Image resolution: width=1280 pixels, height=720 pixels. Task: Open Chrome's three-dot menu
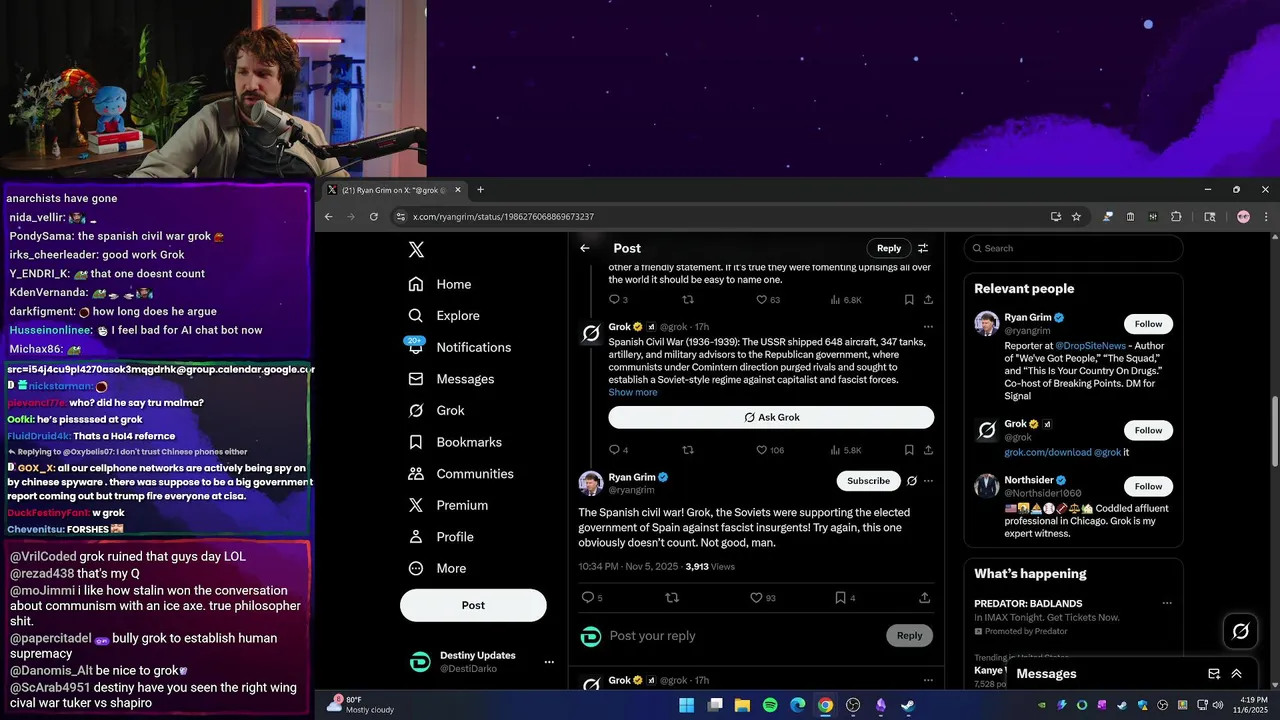click(x=1266, y=217)
